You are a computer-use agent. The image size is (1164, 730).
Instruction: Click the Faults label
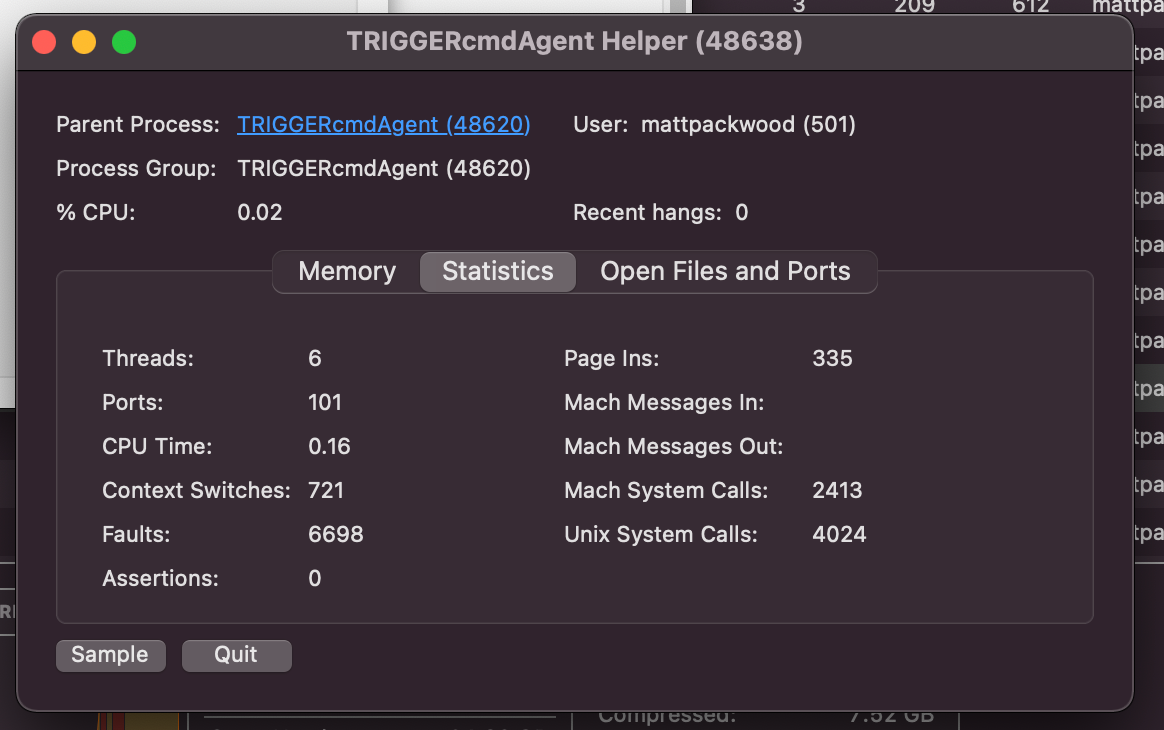pyautogui.click(x=136, y=534)
